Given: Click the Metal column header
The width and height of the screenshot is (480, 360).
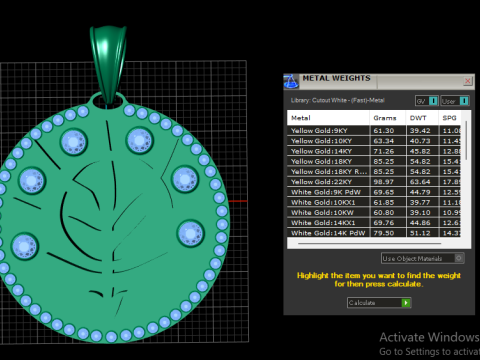Looking at the screenshot, I should (328, 118).
